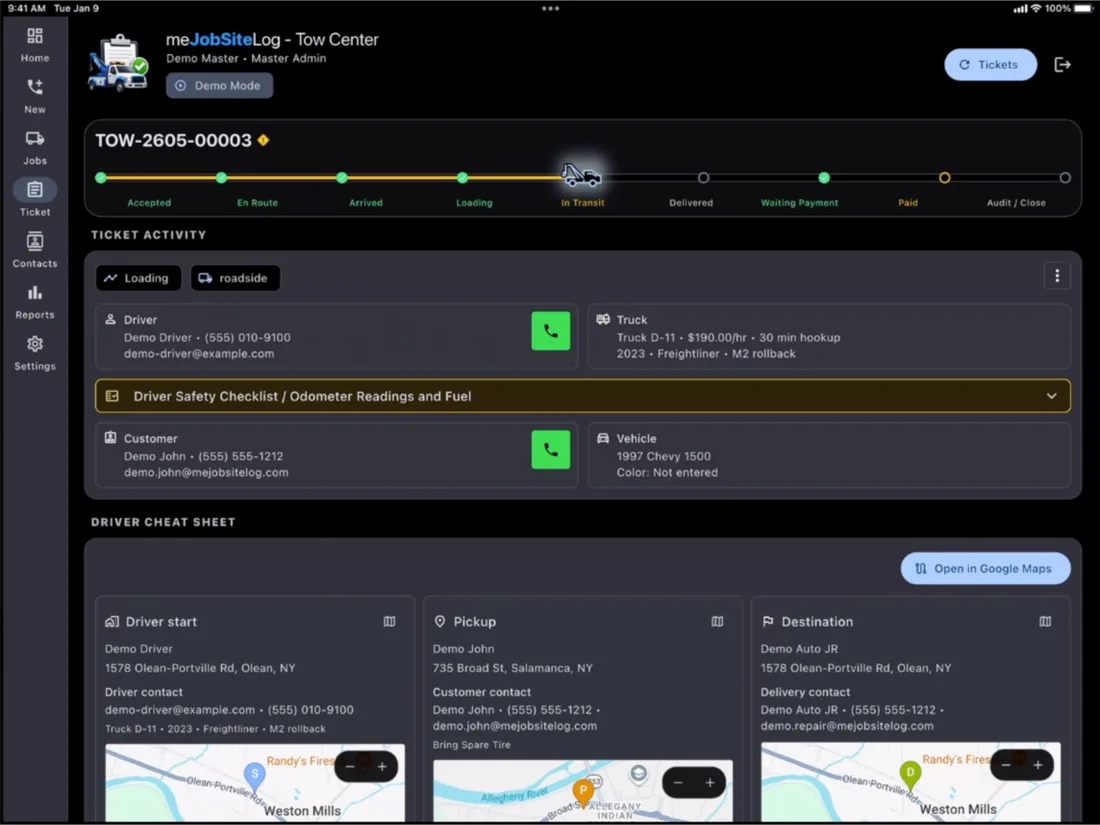
Task: Click the P marker on the Pickup map
Action: [582, 792]
